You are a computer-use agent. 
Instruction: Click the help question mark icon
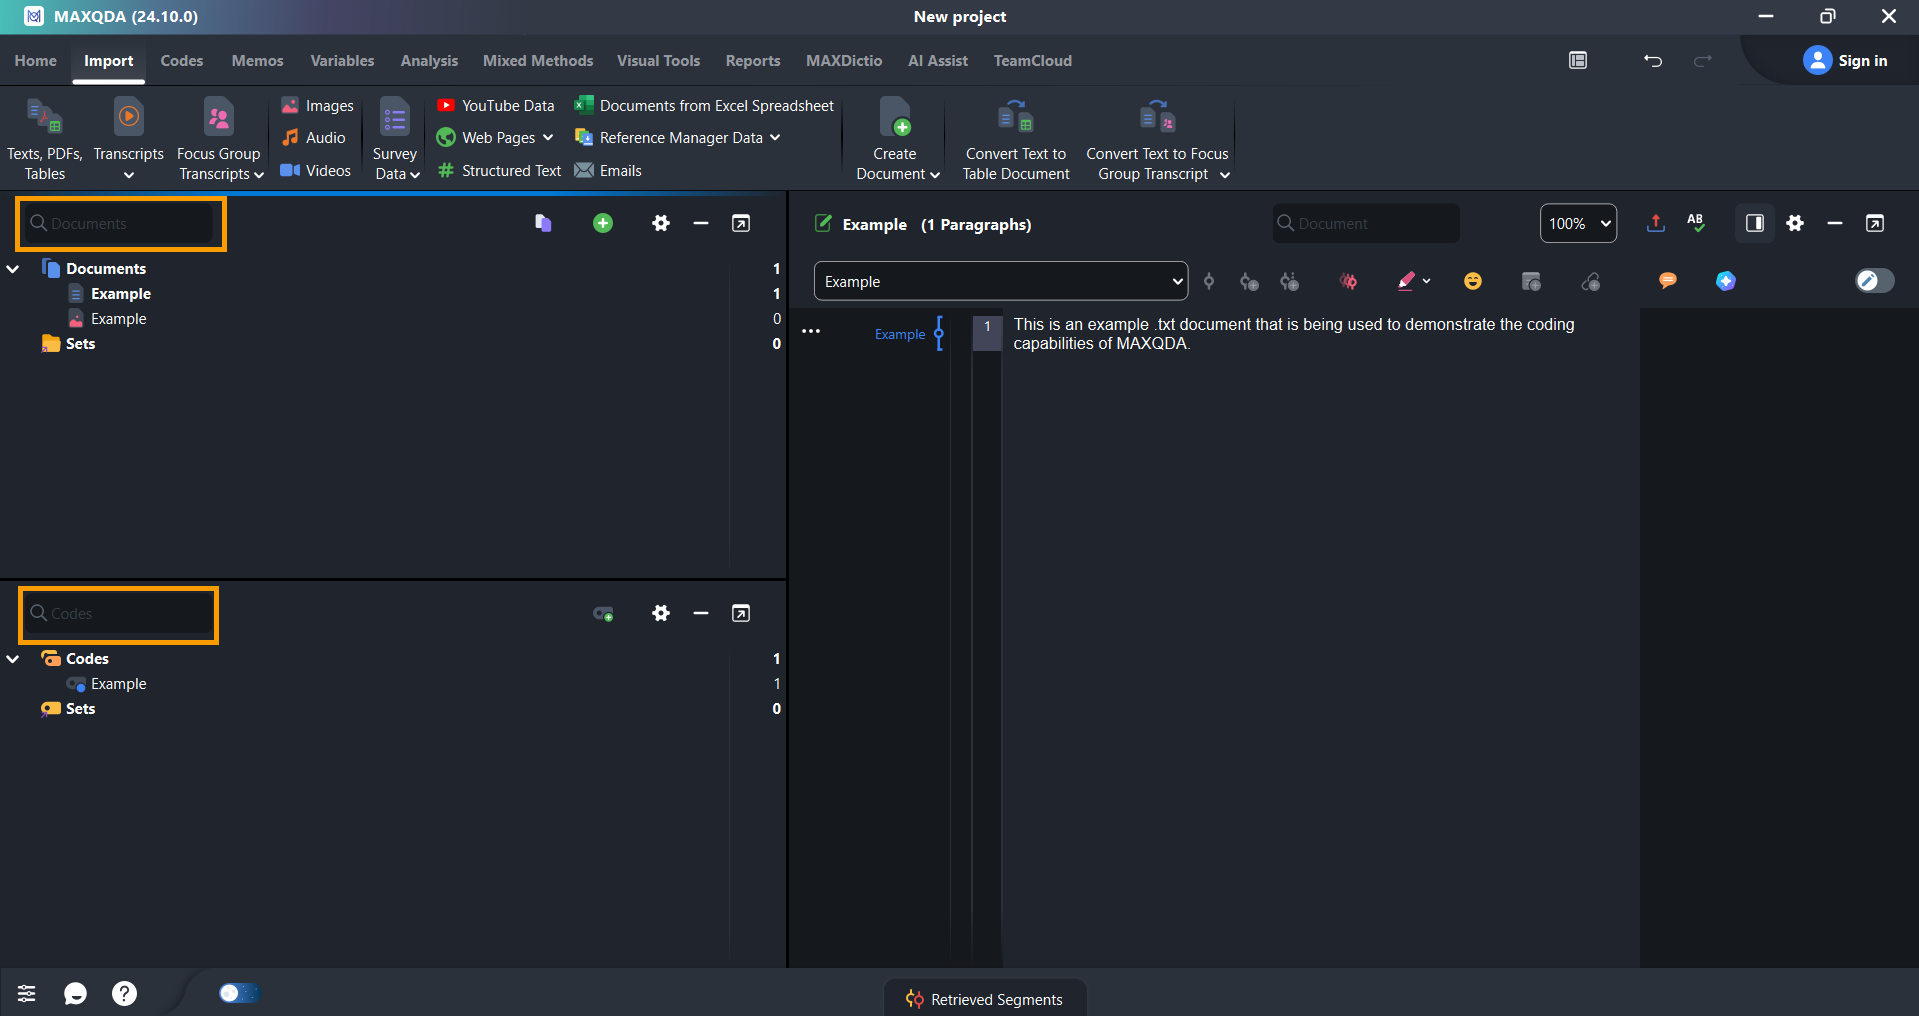124,993
